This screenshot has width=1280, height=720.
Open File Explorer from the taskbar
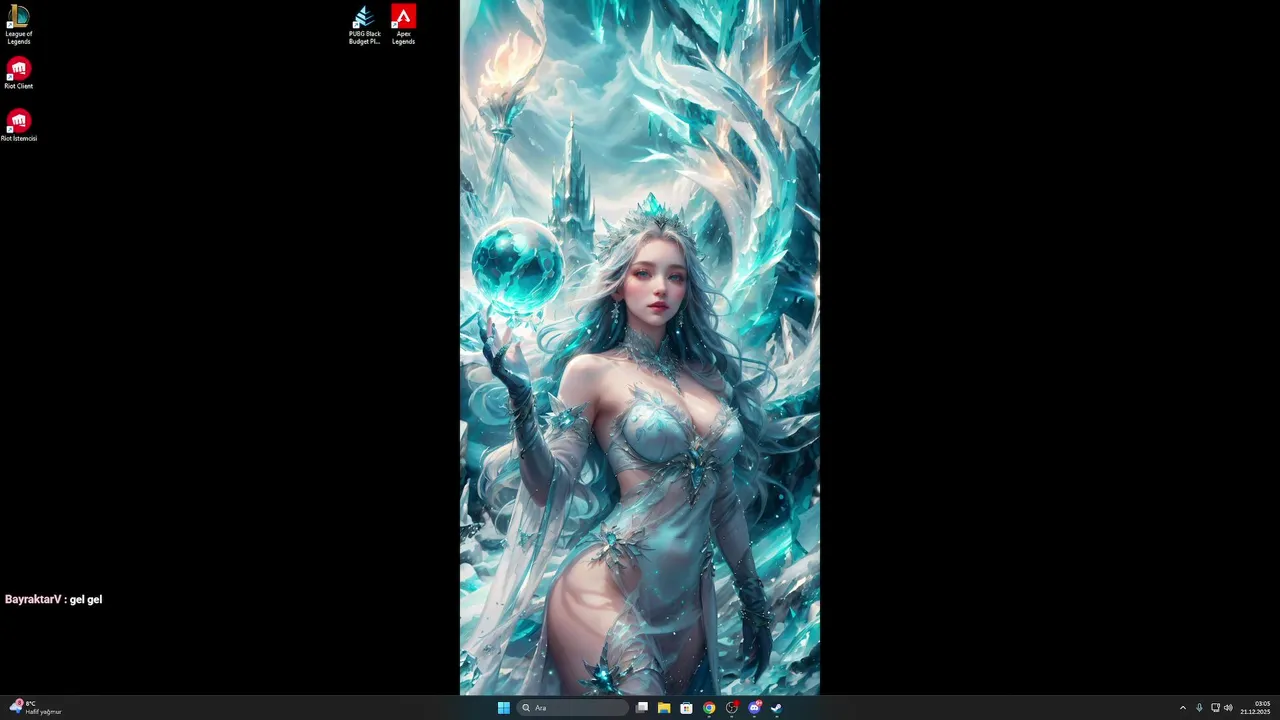pyautogui.click(x=664, y=708)
